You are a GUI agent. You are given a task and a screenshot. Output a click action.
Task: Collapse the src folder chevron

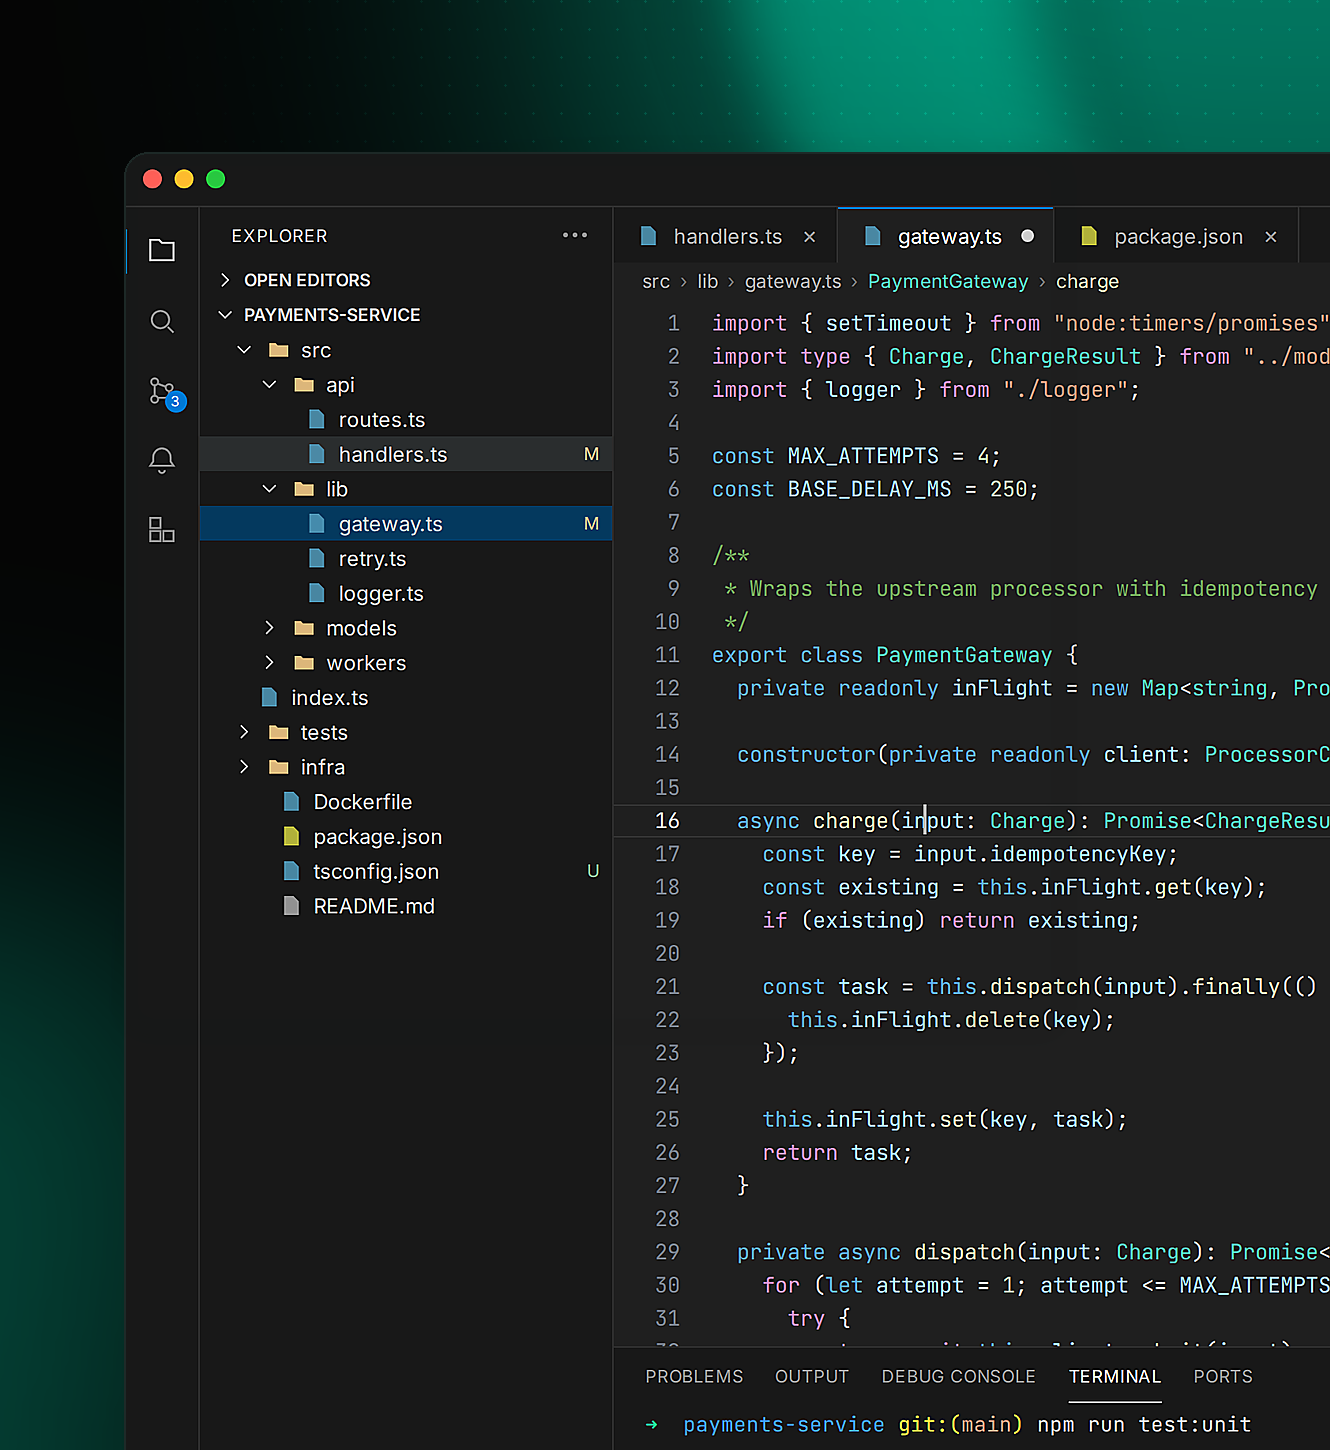tap(244, 350)
